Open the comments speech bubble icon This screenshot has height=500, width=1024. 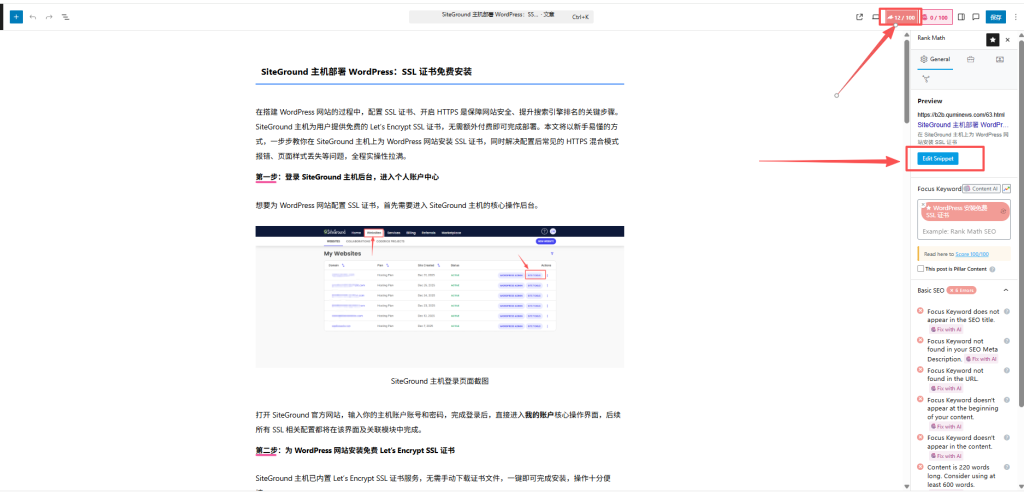(976, 17)
